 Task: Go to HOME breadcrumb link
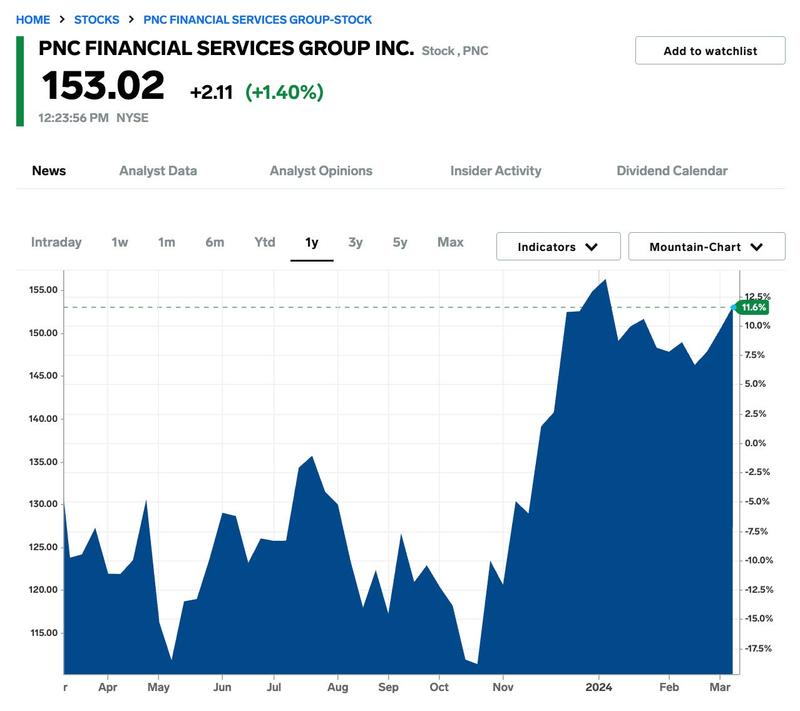(x=33, y=20)
